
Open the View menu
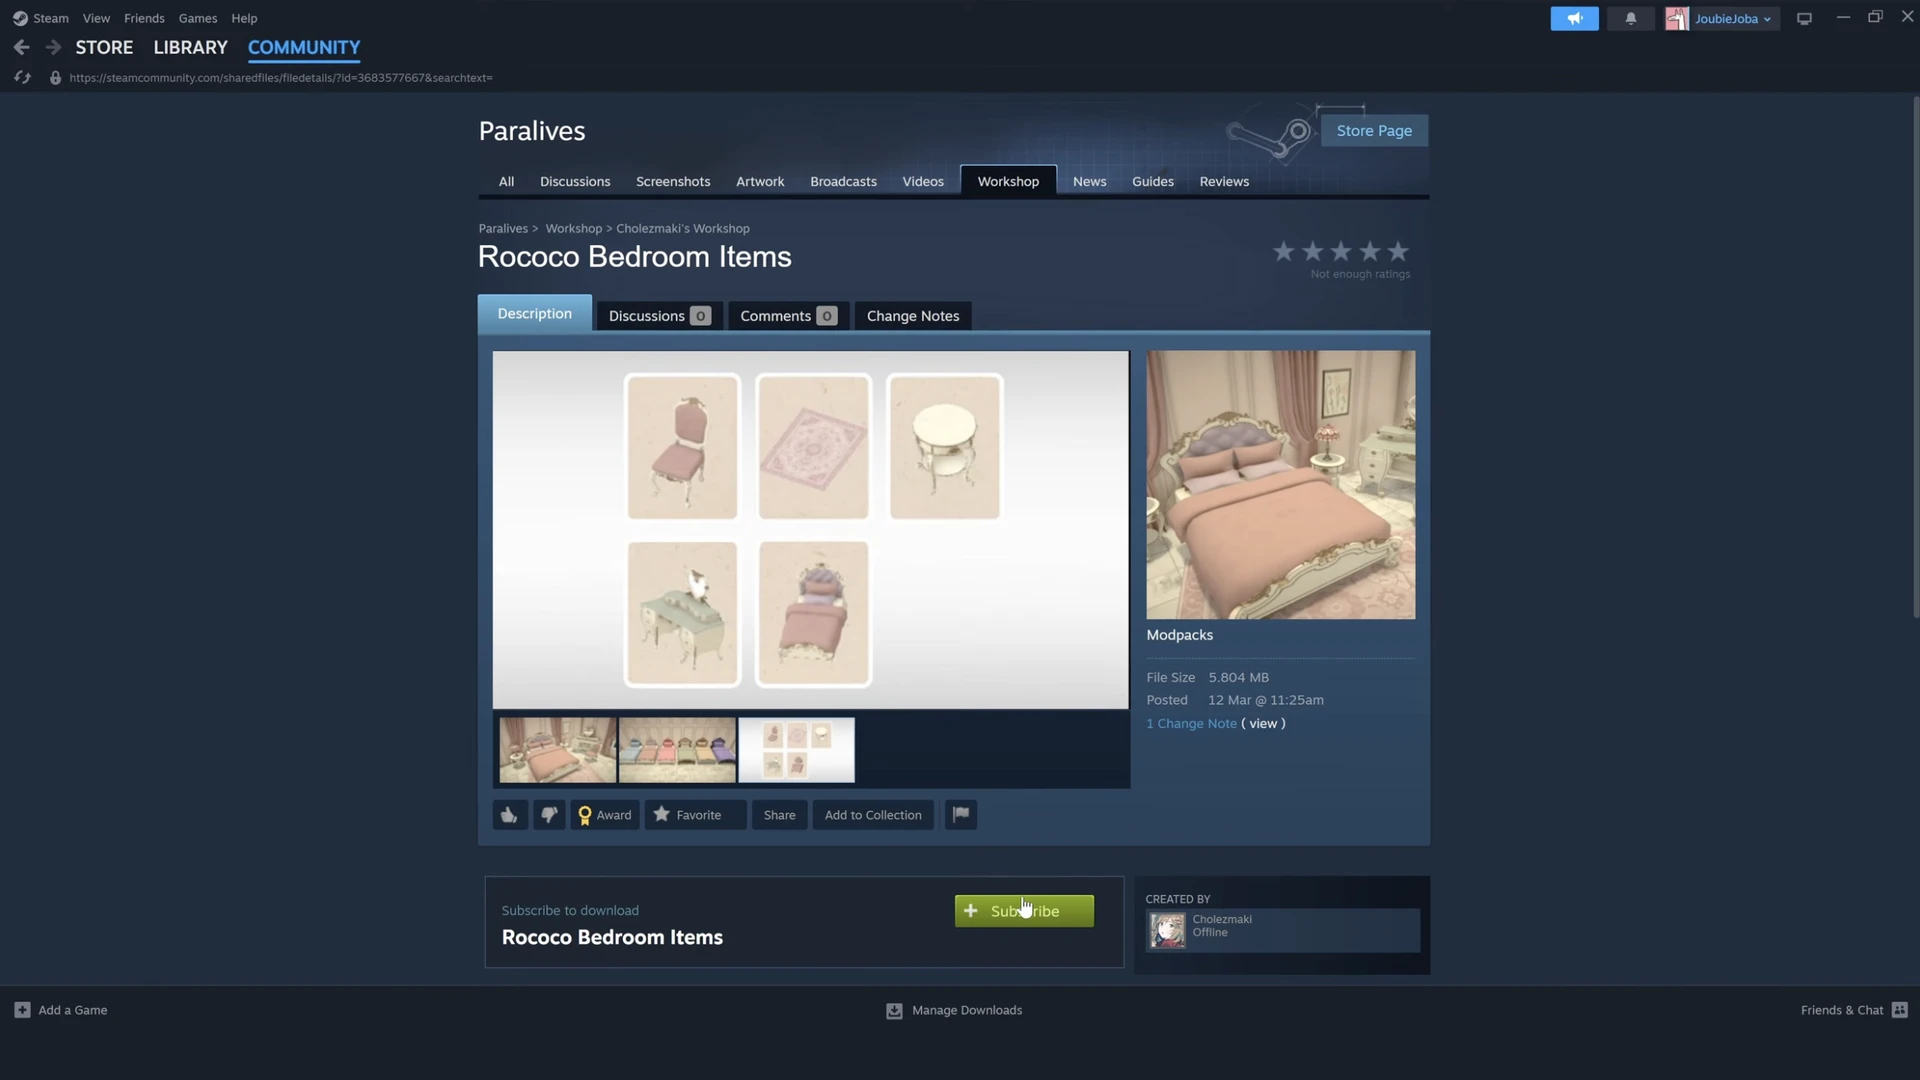96,18
